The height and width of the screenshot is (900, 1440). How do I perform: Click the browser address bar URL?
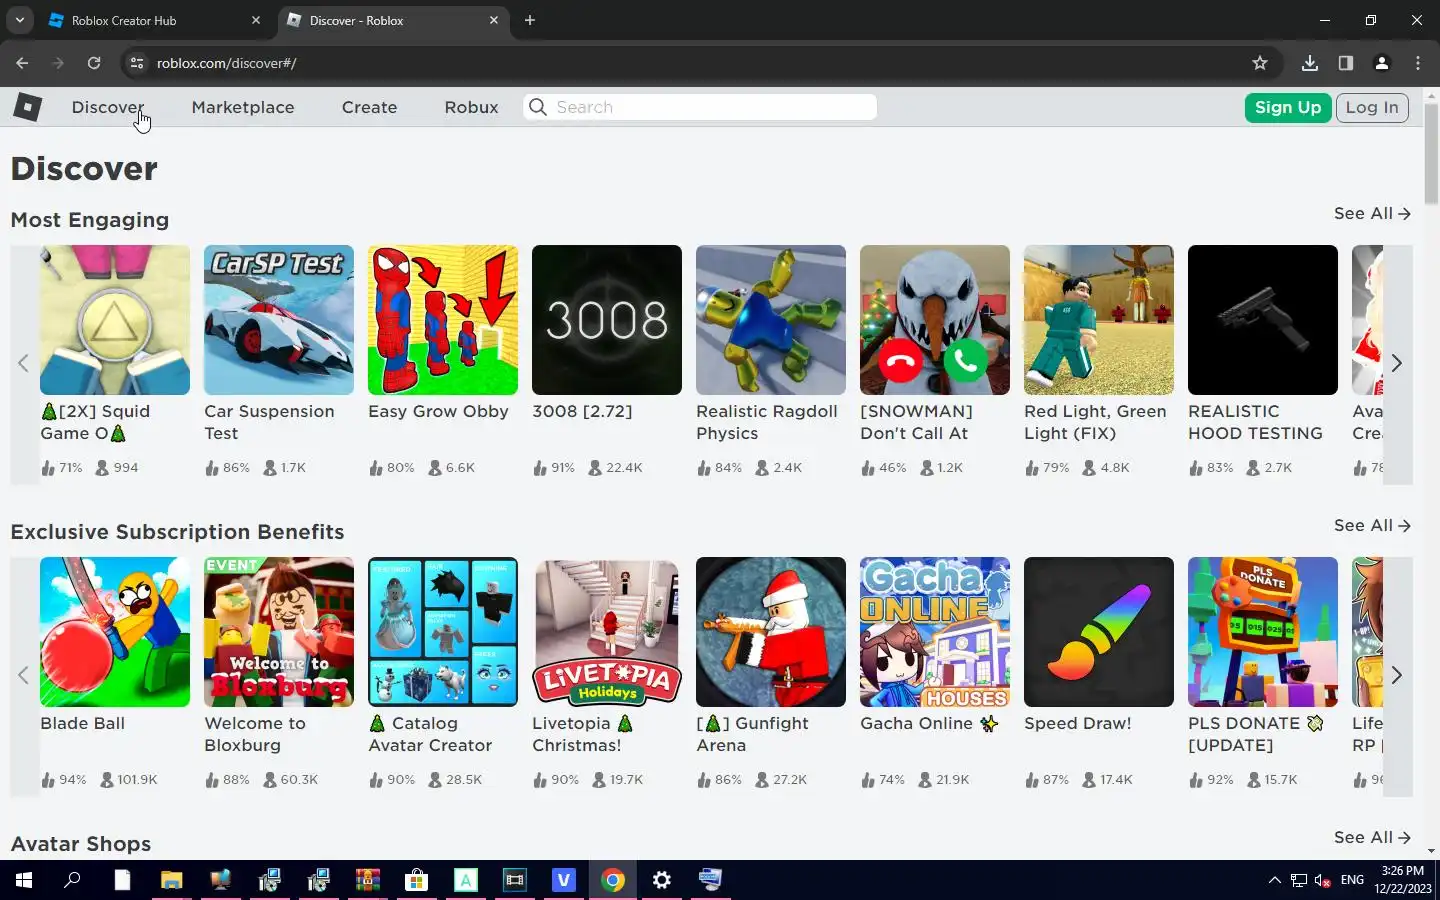(x=226, y=63)
